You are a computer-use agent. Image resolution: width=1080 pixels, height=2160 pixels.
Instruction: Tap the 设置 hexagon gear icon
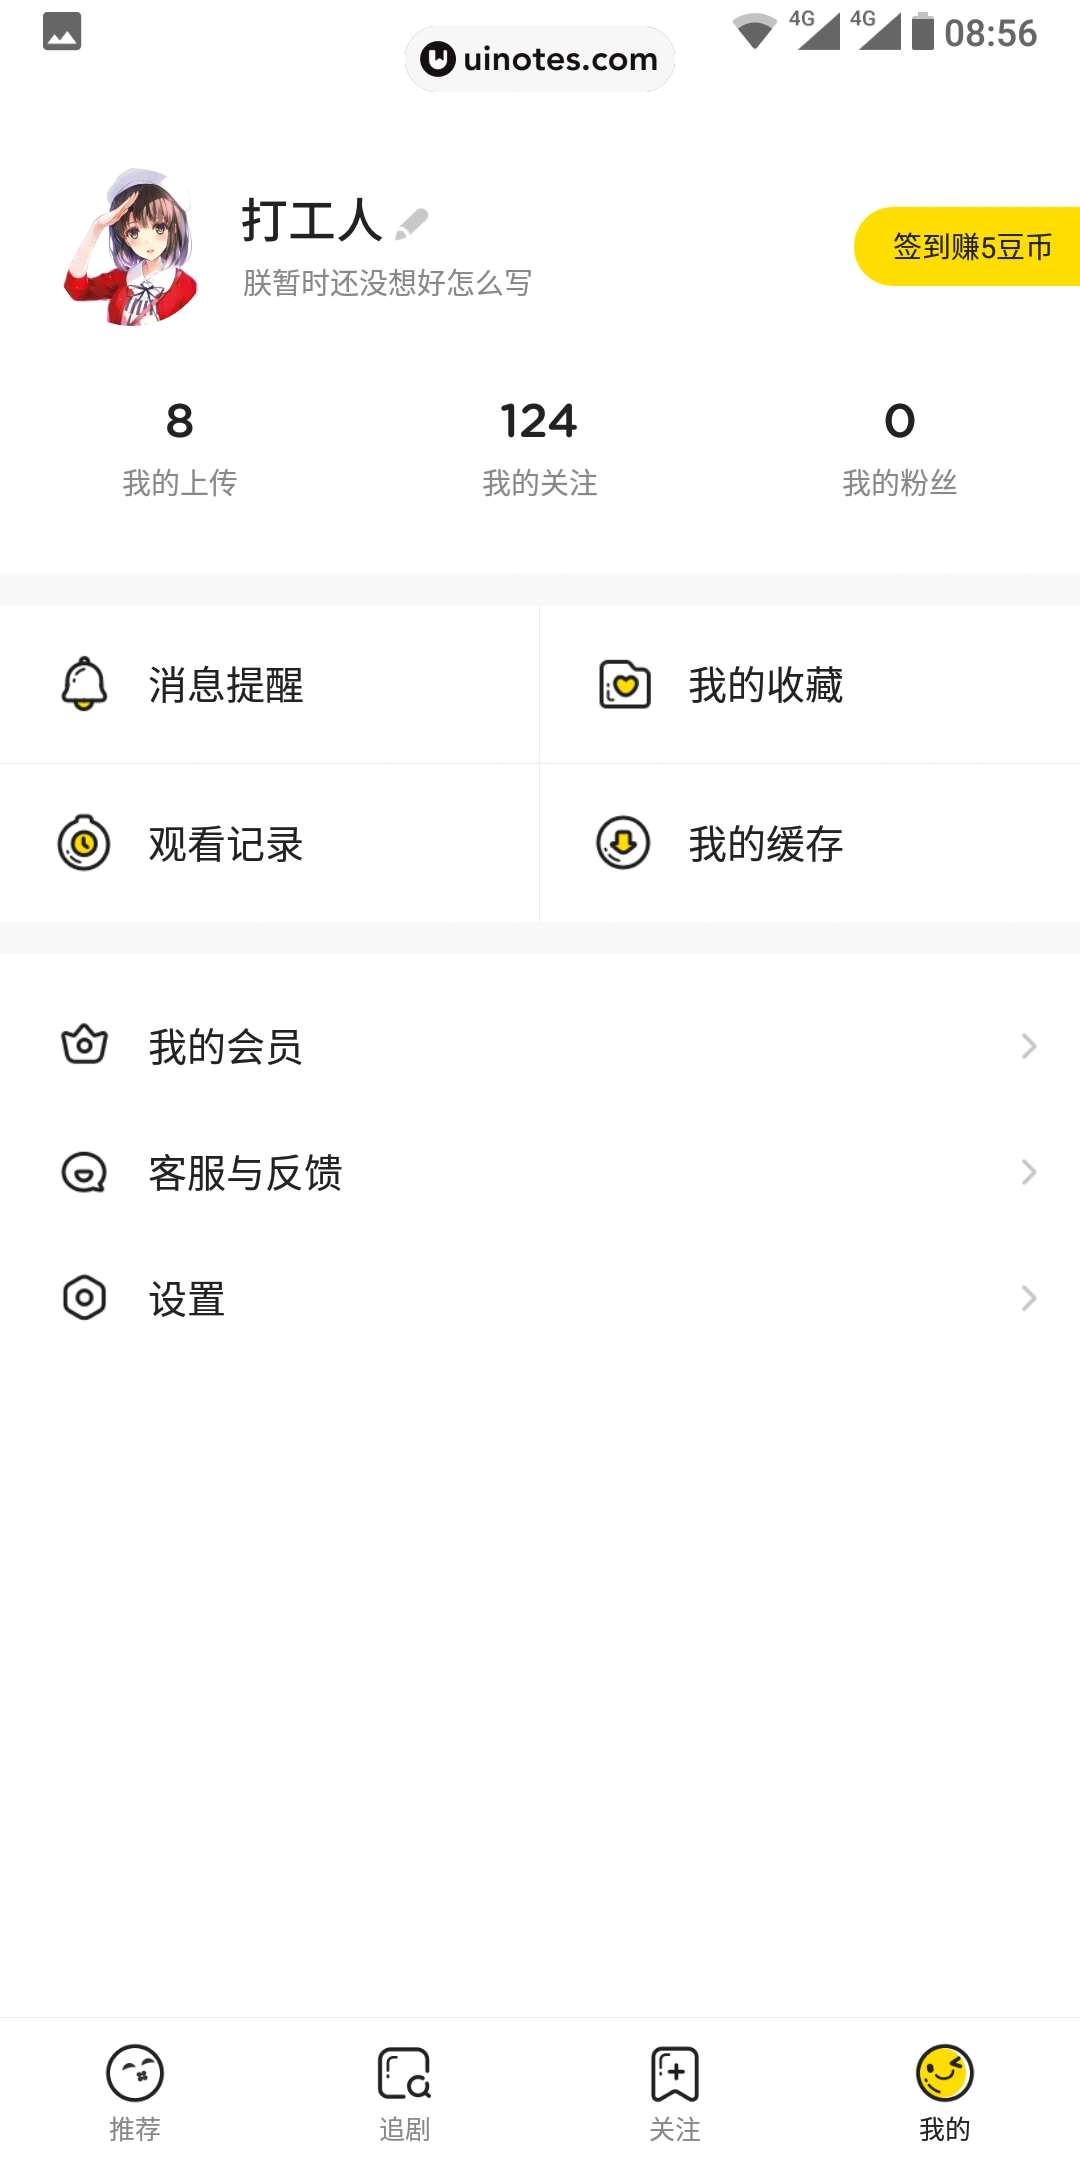84,1298
